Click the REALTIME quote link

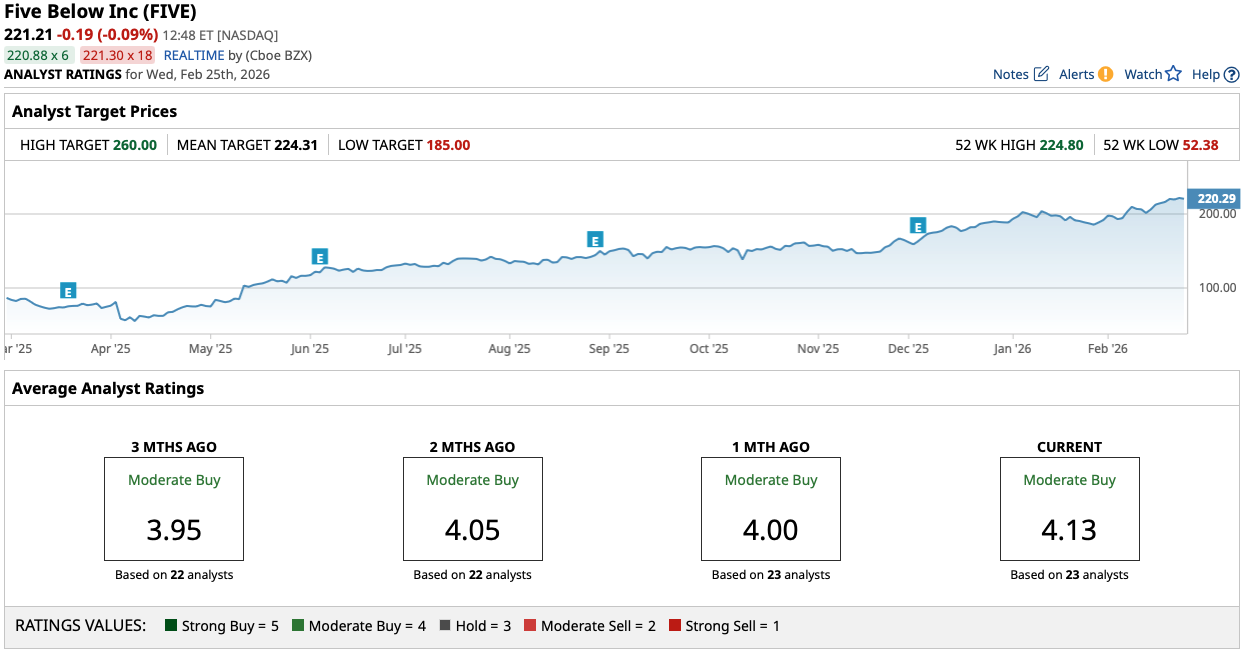point(195,55)
